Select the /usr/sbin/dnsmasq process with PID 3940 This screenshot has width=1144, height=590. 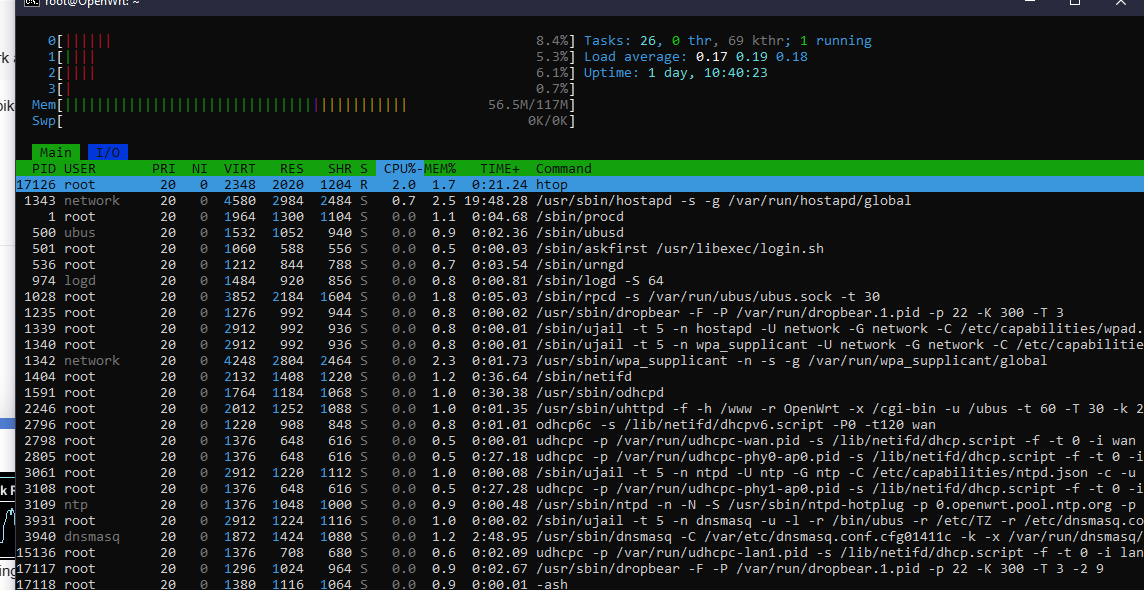(700, 536)
